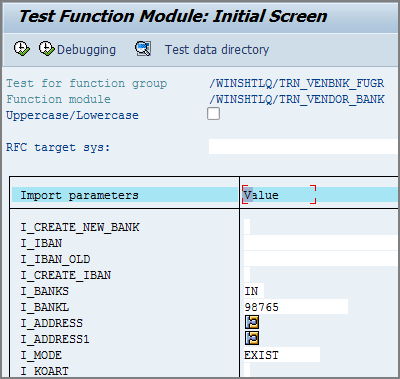The width and height of the screenshot is (400, 379).
Task: Click the I_BANKS value field containing IN
Action: coord(254,291)
